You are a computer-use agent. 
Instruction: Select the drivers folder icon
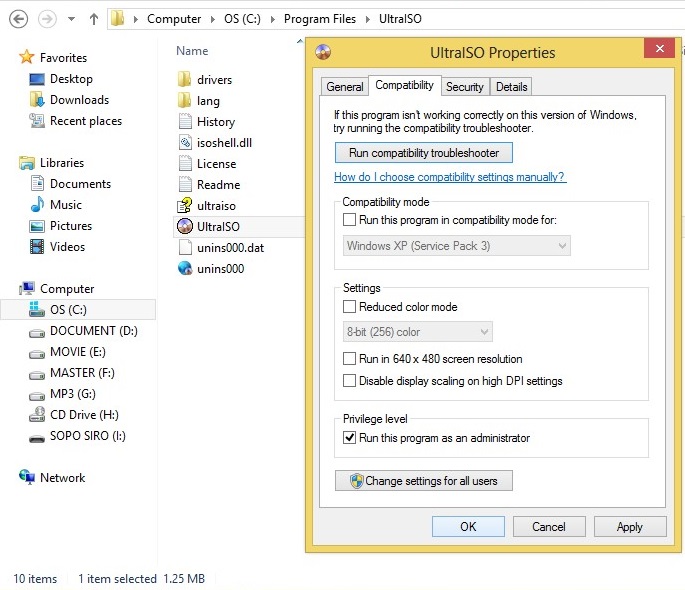185,79
